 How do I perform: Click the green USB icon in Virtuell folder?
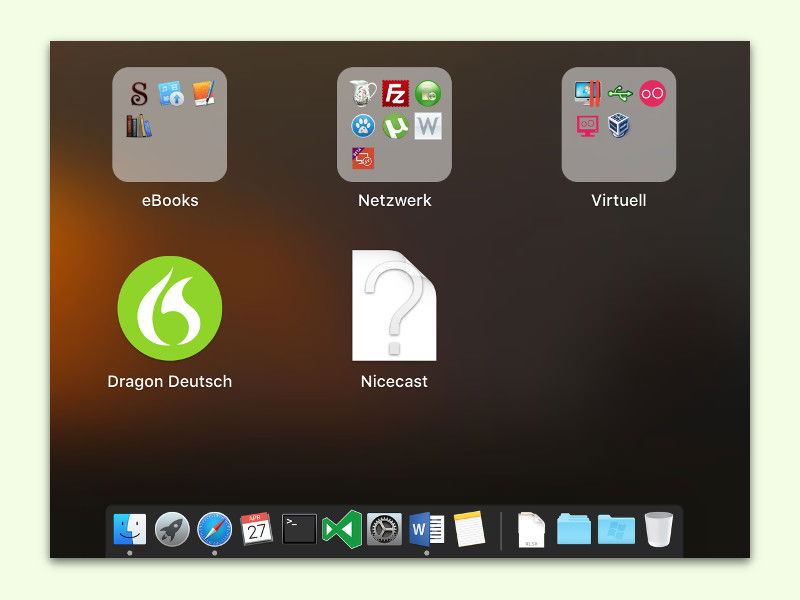(x=620, y=93)
